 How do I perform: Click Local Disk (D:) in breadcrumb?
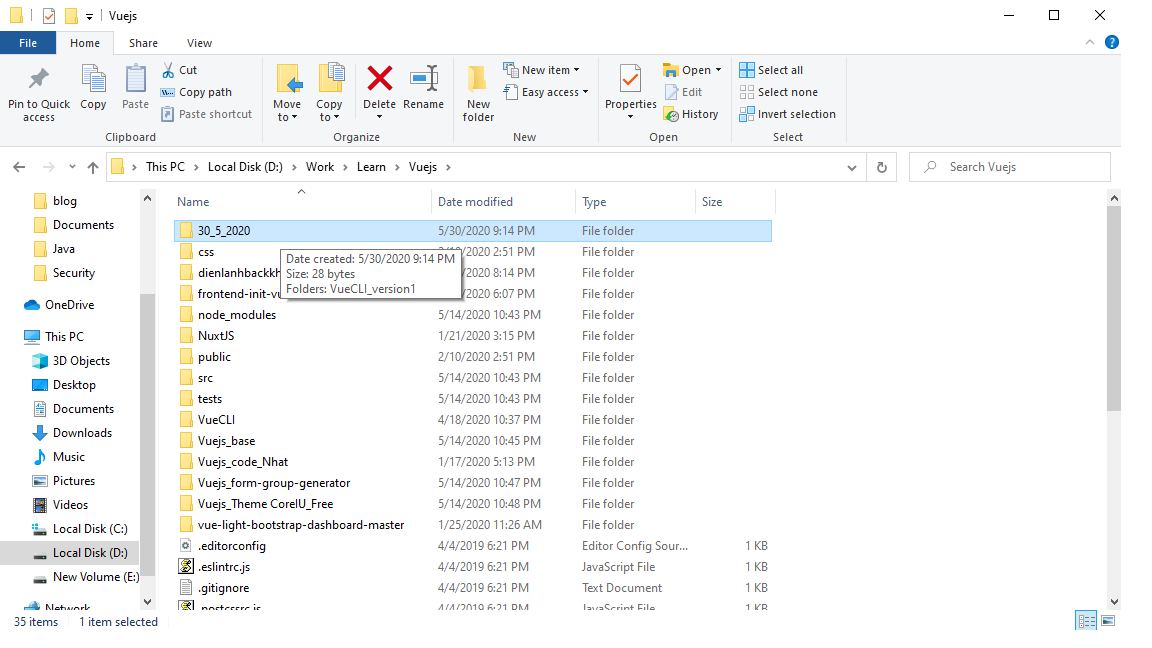(245, 167)
